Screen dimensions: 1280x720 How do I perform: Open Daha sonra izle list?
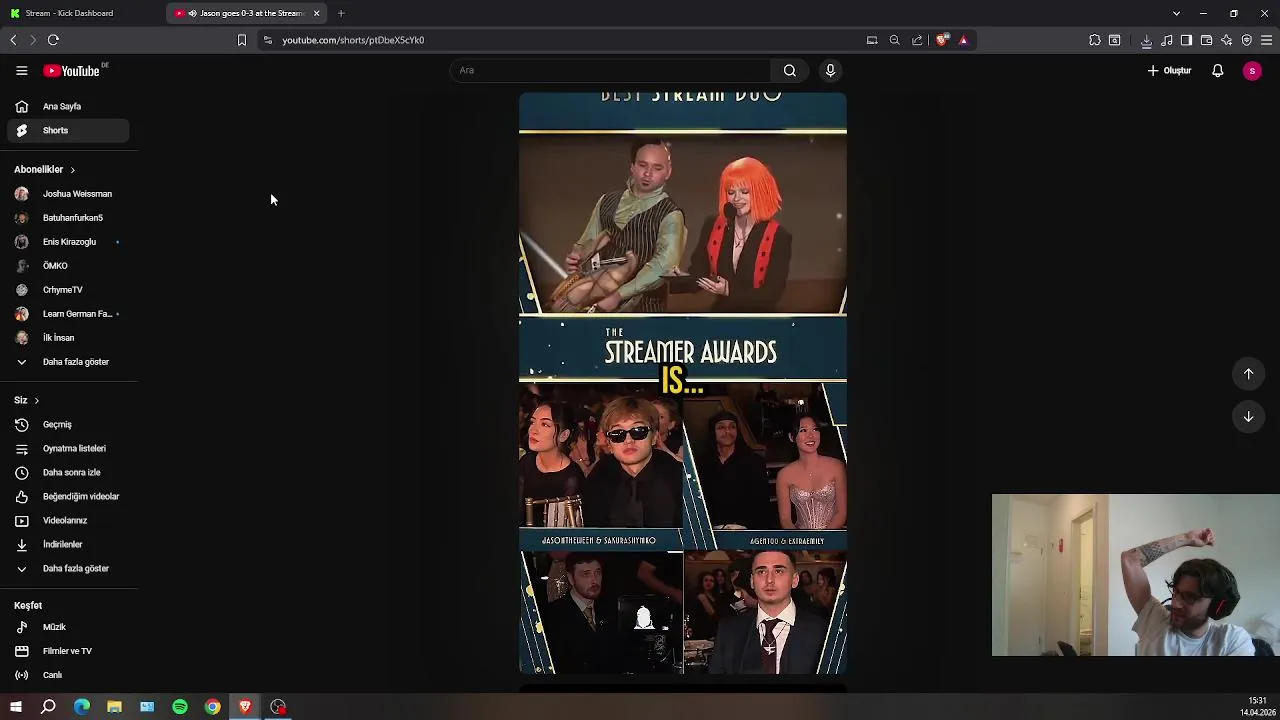click(x=68, y=472)
